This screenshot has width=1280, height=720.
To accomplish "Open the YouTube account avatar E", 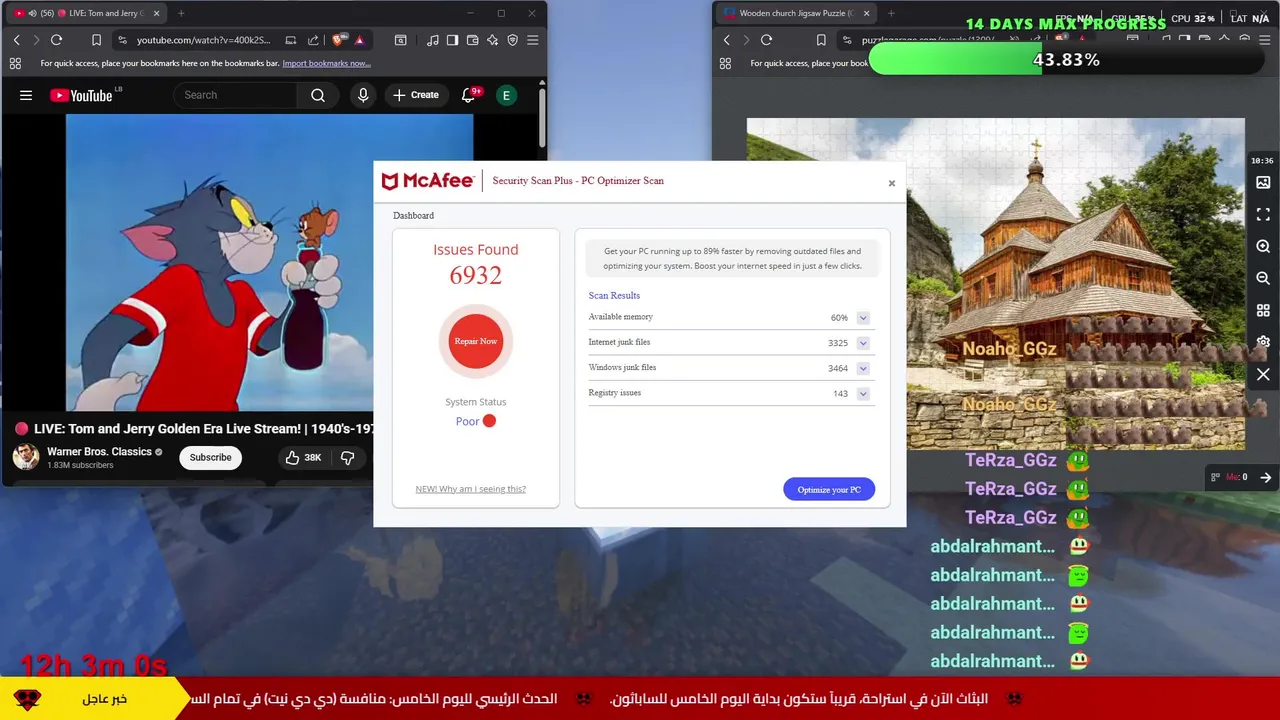I will pyautogui.click(x=506, y=95).
